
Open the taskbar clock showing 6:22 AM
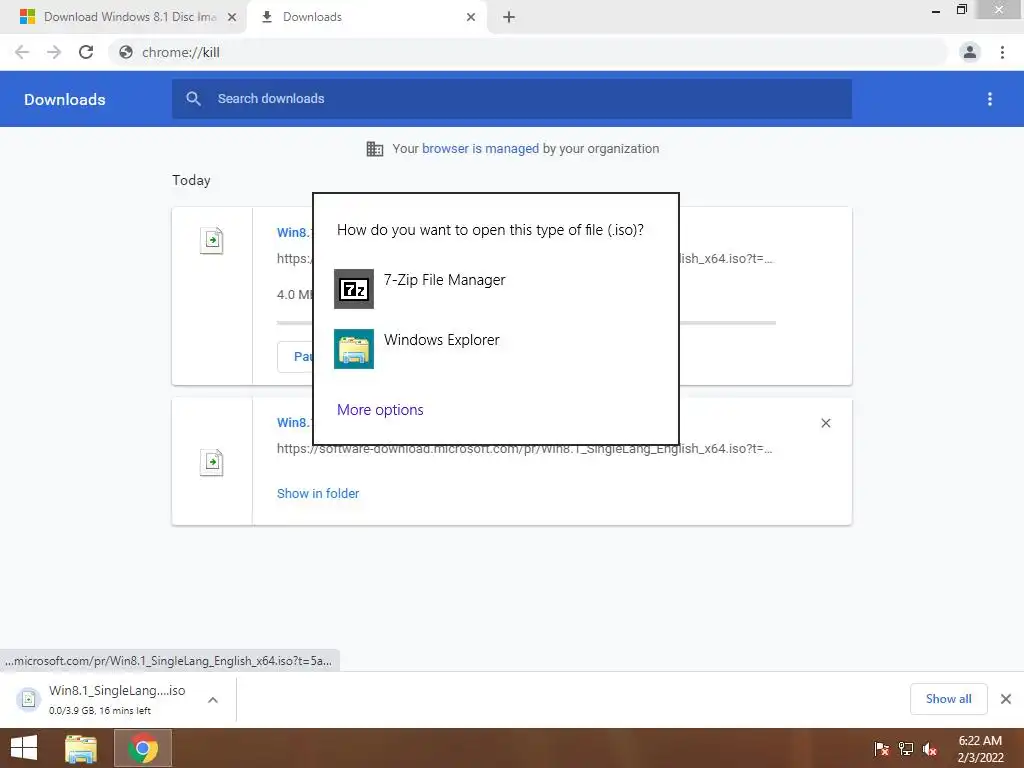pyautogui.click(x=980, y=749)
